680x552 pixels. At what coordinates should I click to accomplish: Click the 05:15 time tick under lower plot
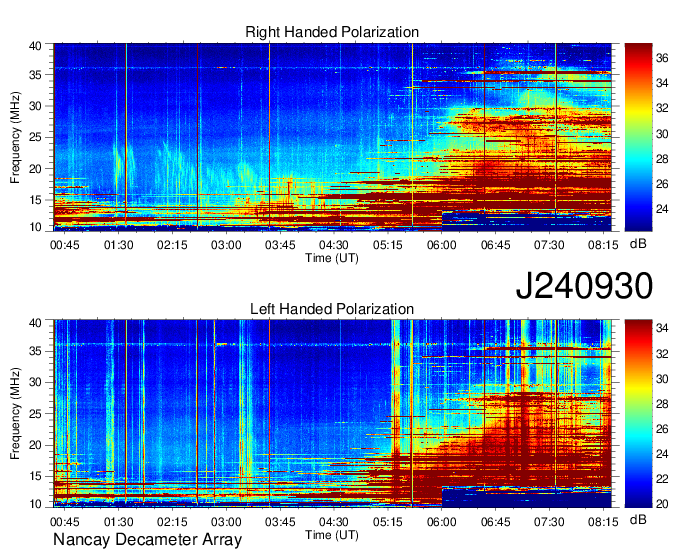pos(388,522)
